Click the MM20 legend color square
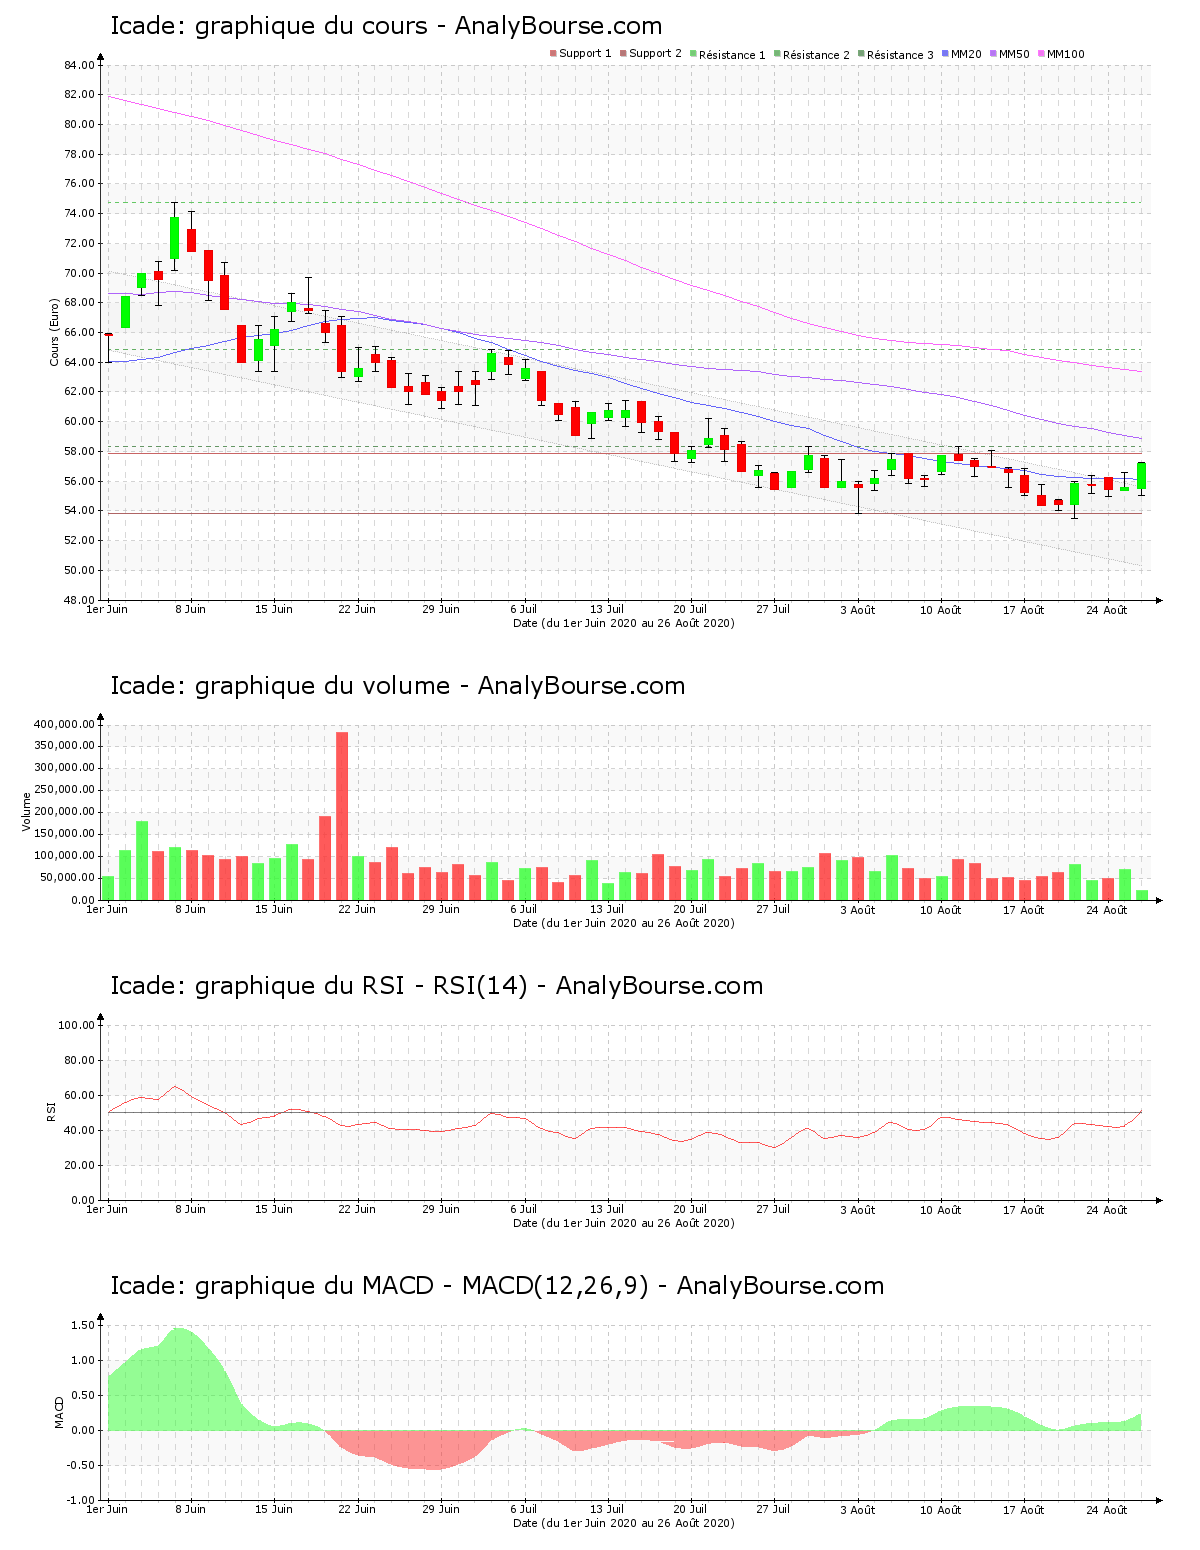This screenshot has width=1200, height=1550. click(945, 54)
